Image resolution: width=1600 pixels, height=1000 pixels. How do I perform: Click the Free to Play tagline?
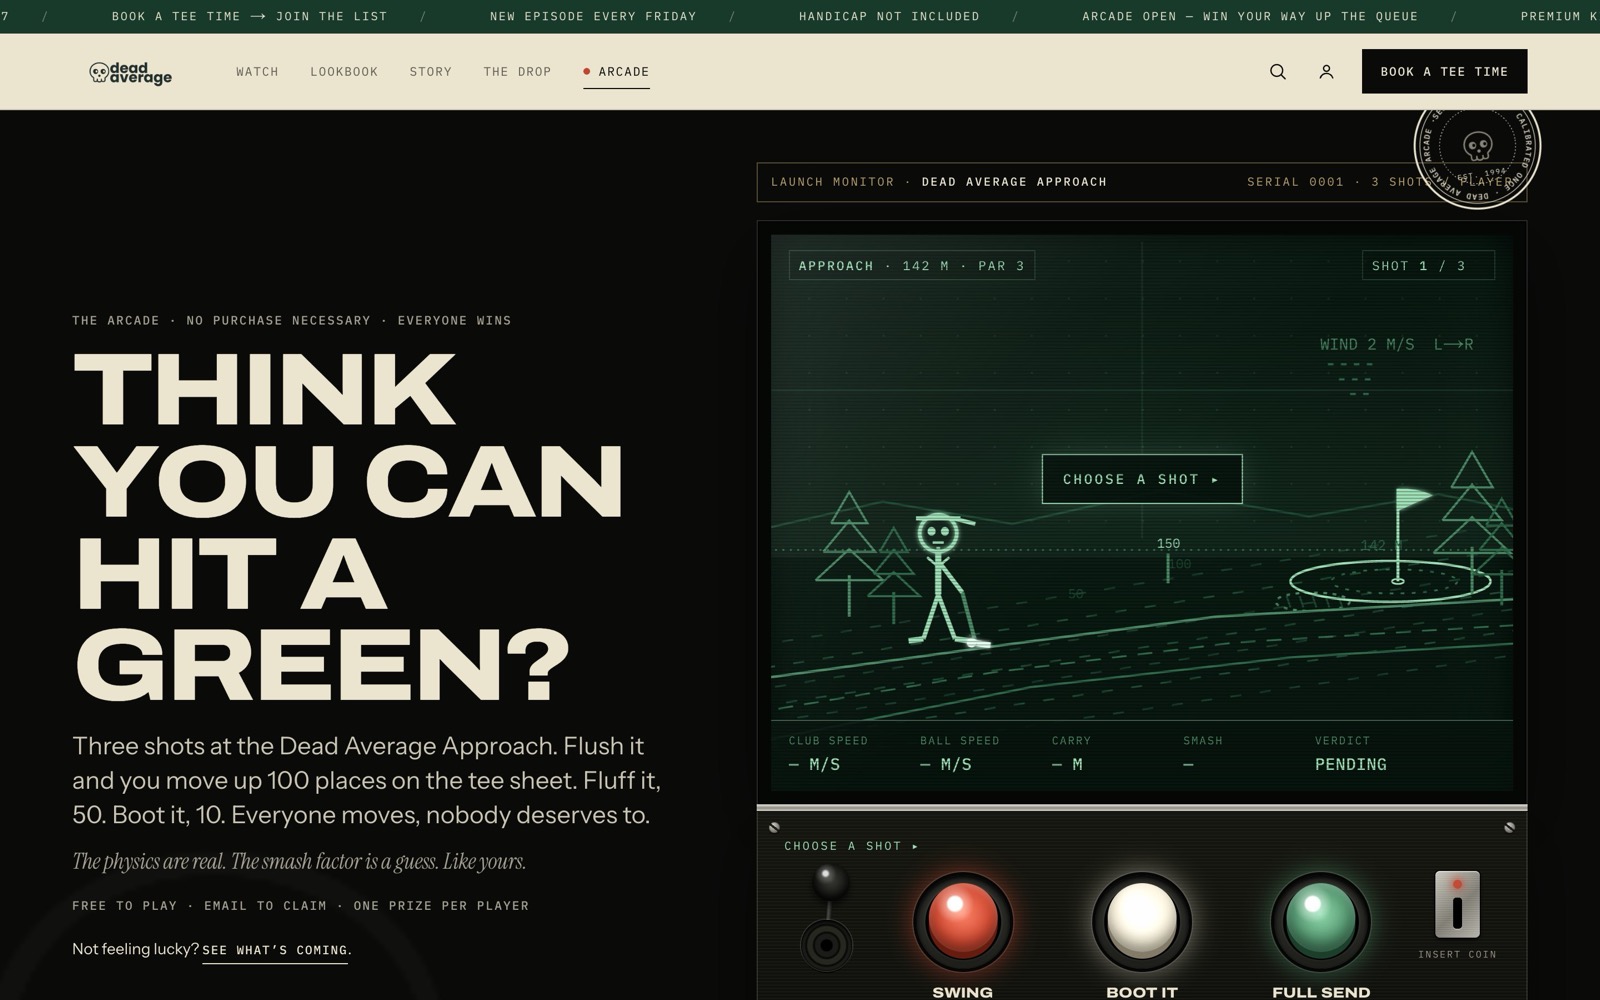pos(300,906)
